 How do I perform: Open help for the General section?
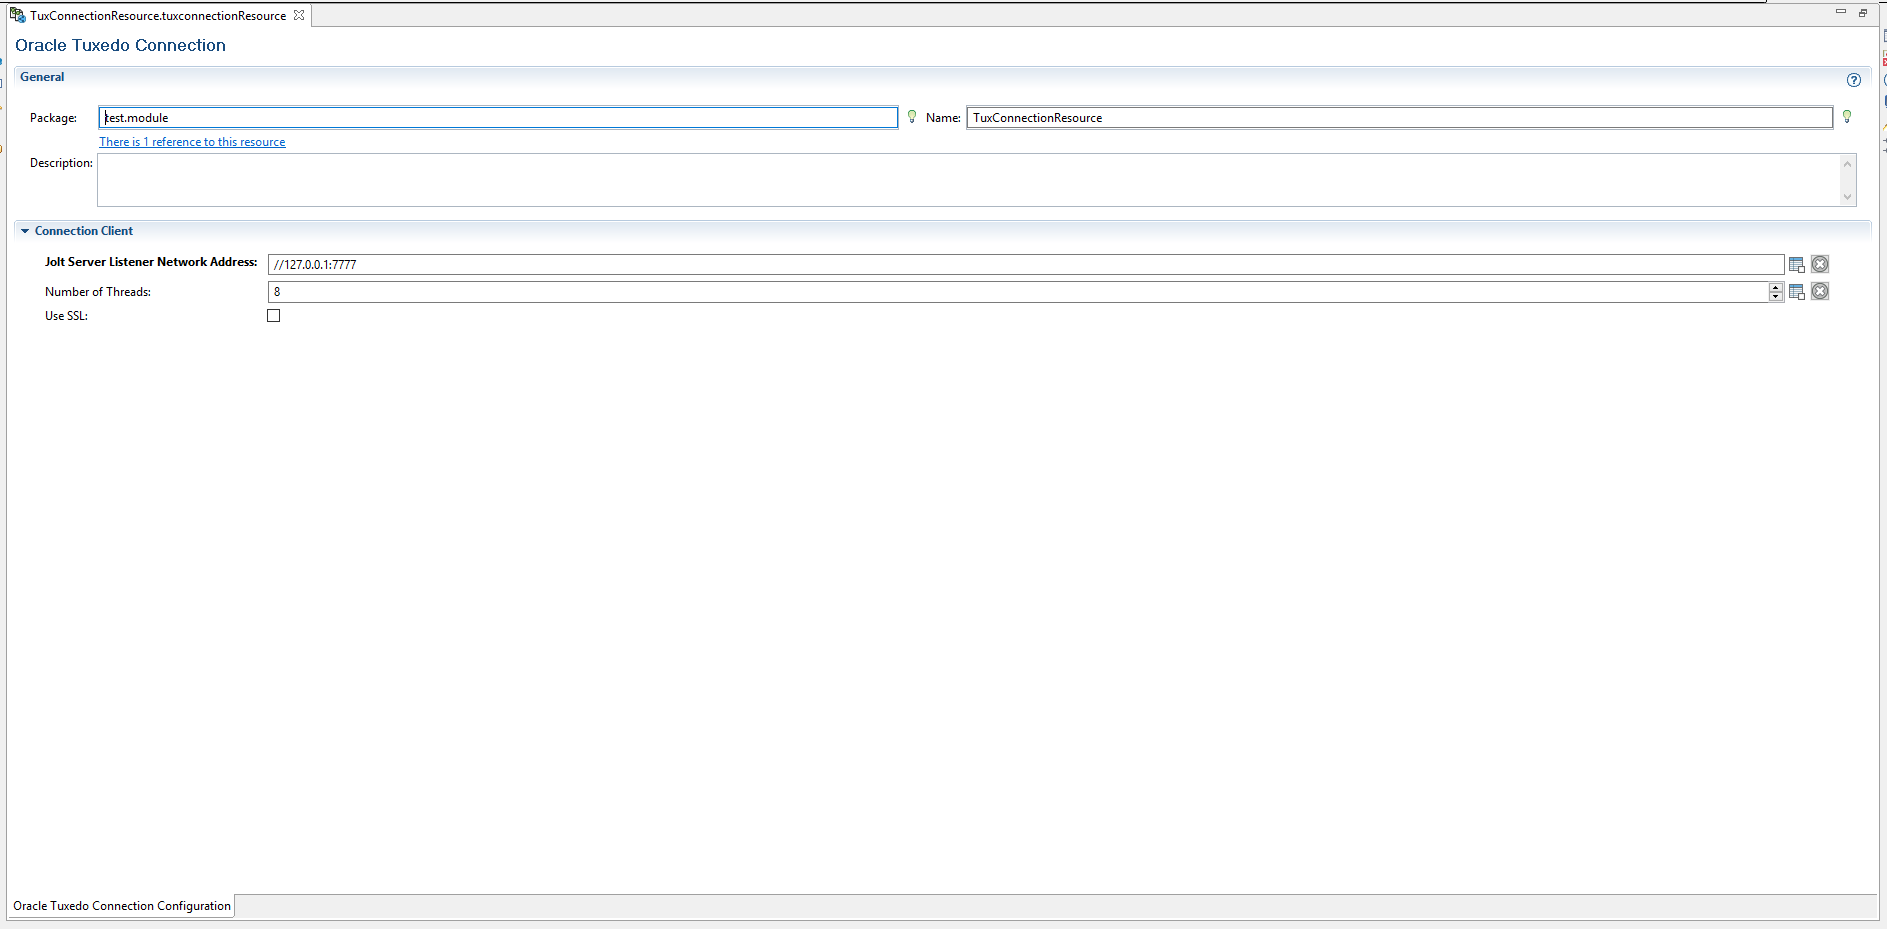pos(1853,80)
